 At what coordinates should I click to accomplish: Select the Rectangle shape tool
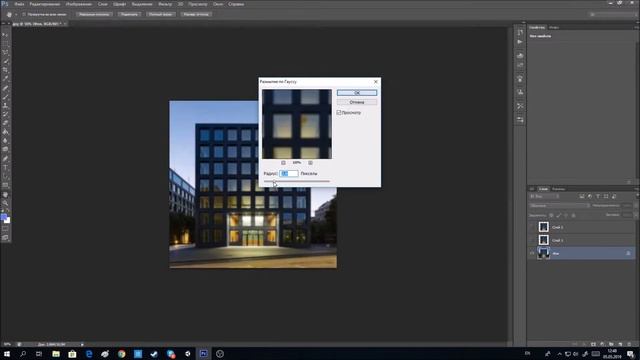click(x=5, y=185)
